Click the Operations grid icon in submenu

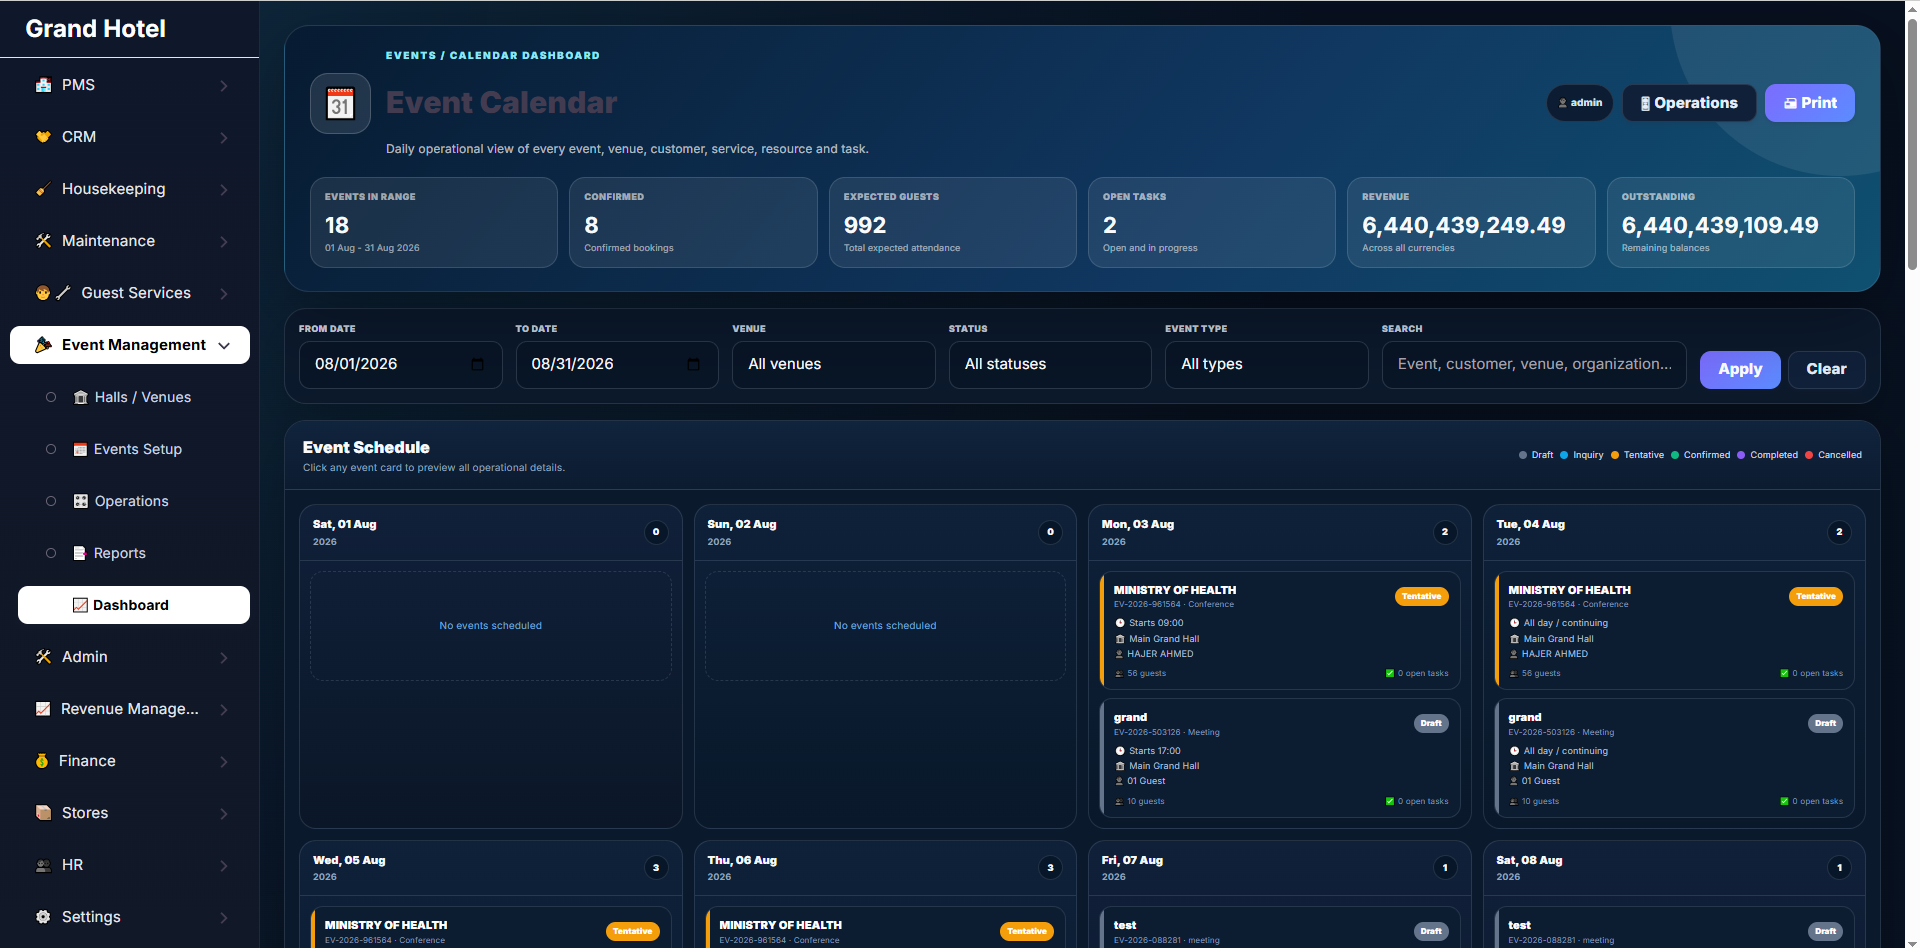pyautogui.click(x=81, y=501)
